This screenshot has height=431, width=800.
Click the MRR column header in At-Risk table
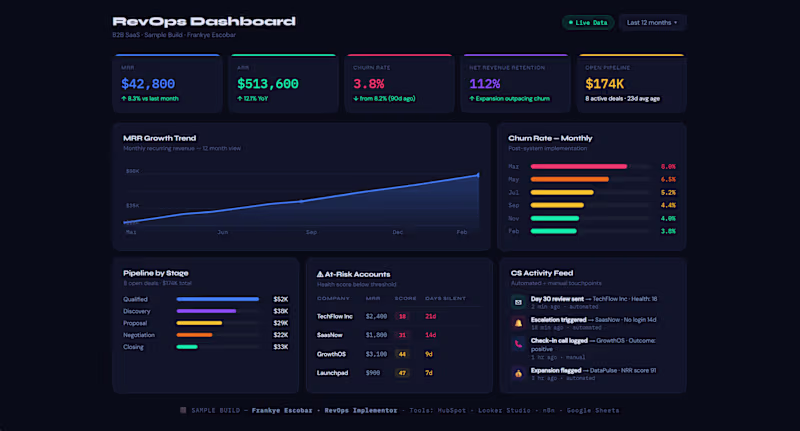(x=372, y=298)
